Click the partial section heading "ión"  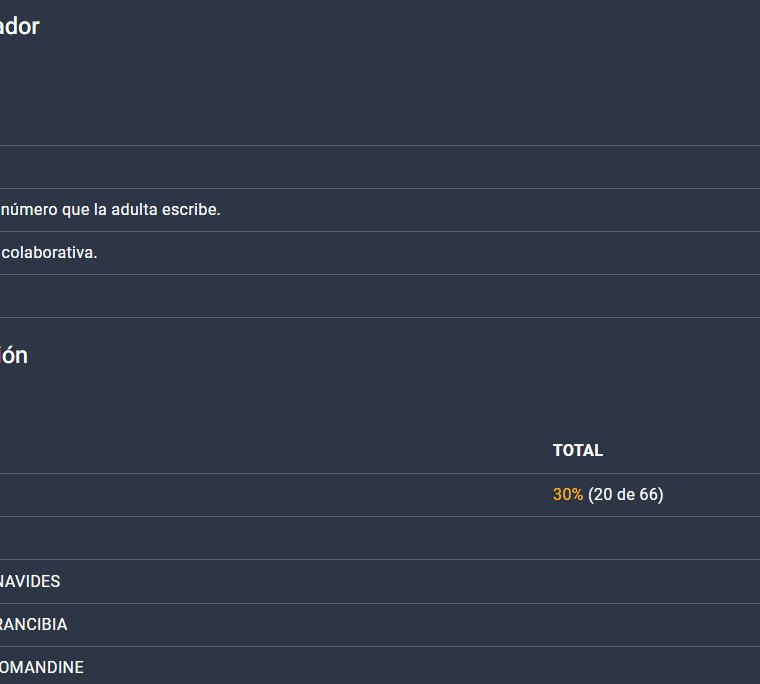click(x=13, y=355)
